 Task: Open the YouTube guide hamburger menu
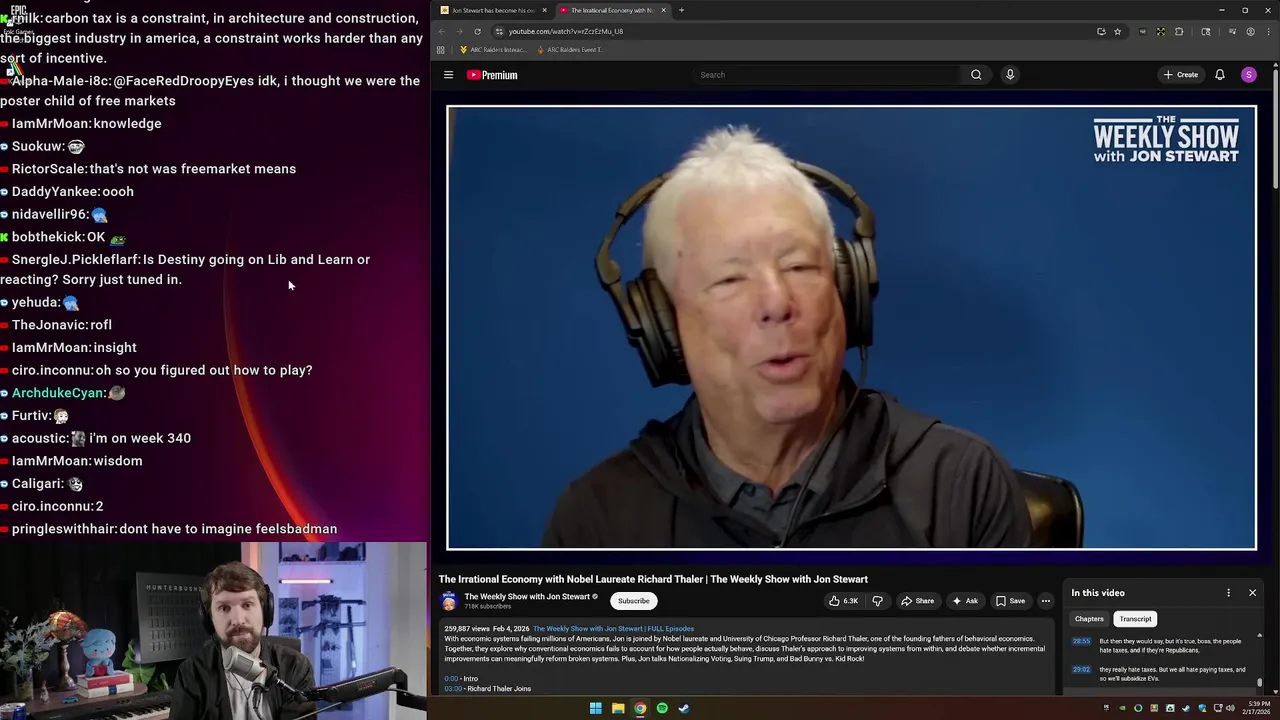coord(448,75)
